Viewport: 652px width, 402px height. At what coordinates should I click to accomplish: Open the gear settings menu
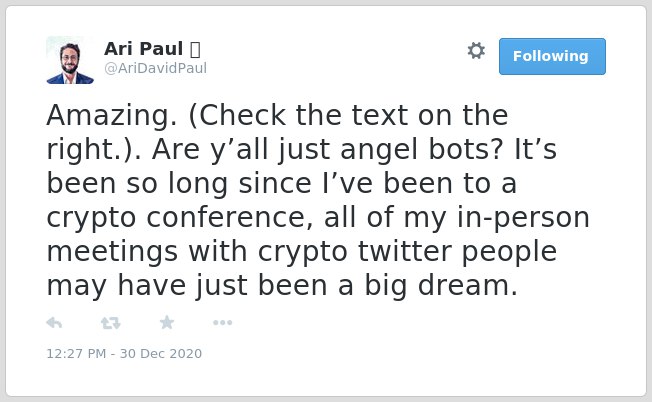click(x=476, y=51)
